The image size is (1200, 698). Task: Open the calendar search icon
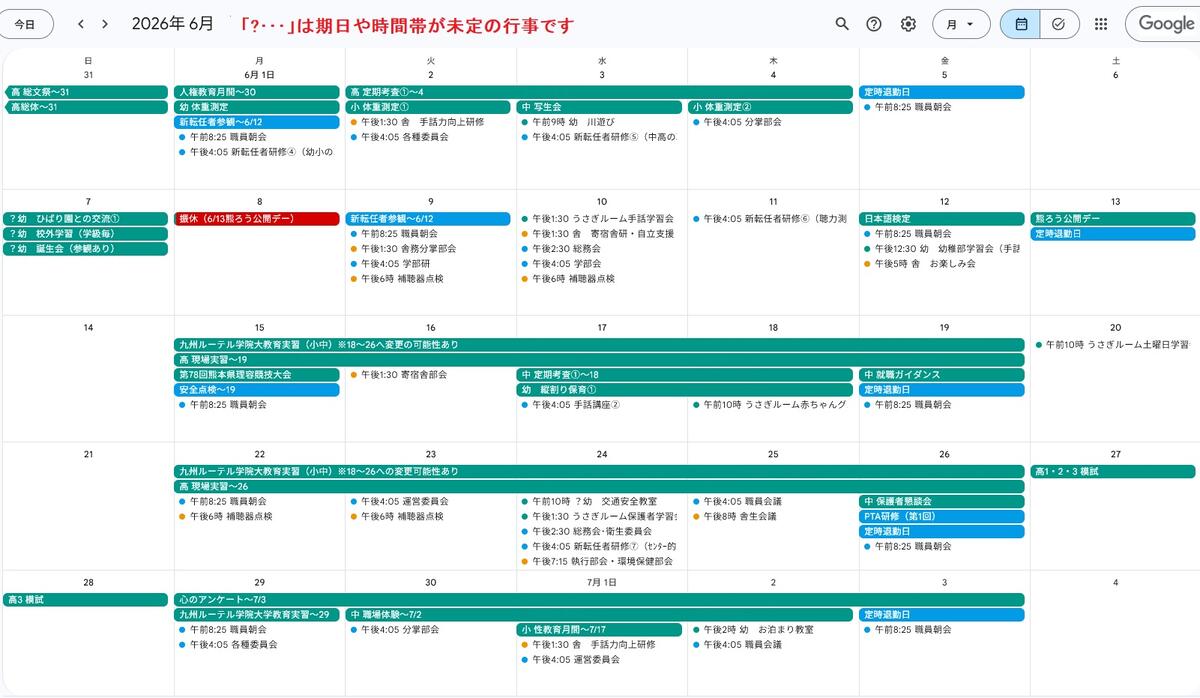click(842, 24)
